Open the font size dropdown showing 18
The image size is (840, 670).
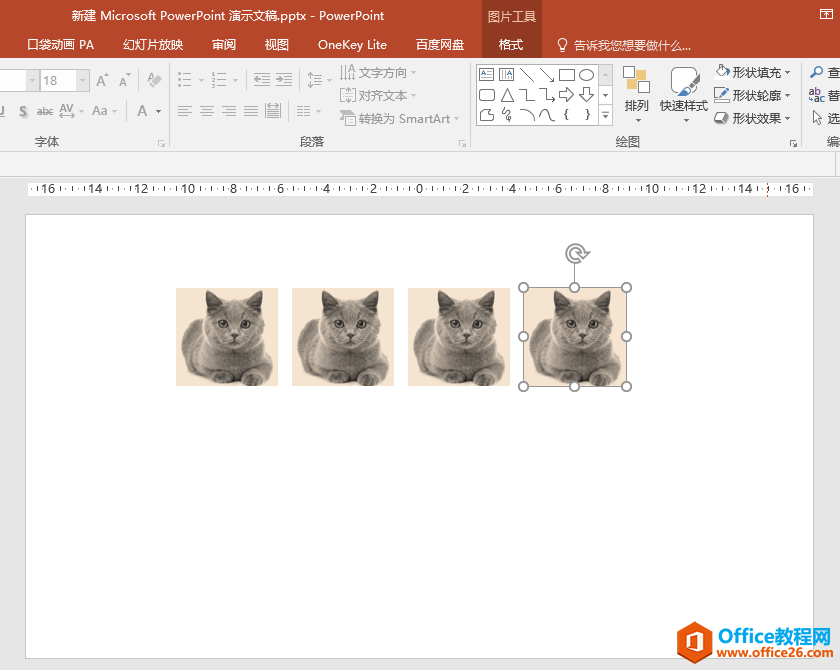pyautogui.click(x=82, y=80)
